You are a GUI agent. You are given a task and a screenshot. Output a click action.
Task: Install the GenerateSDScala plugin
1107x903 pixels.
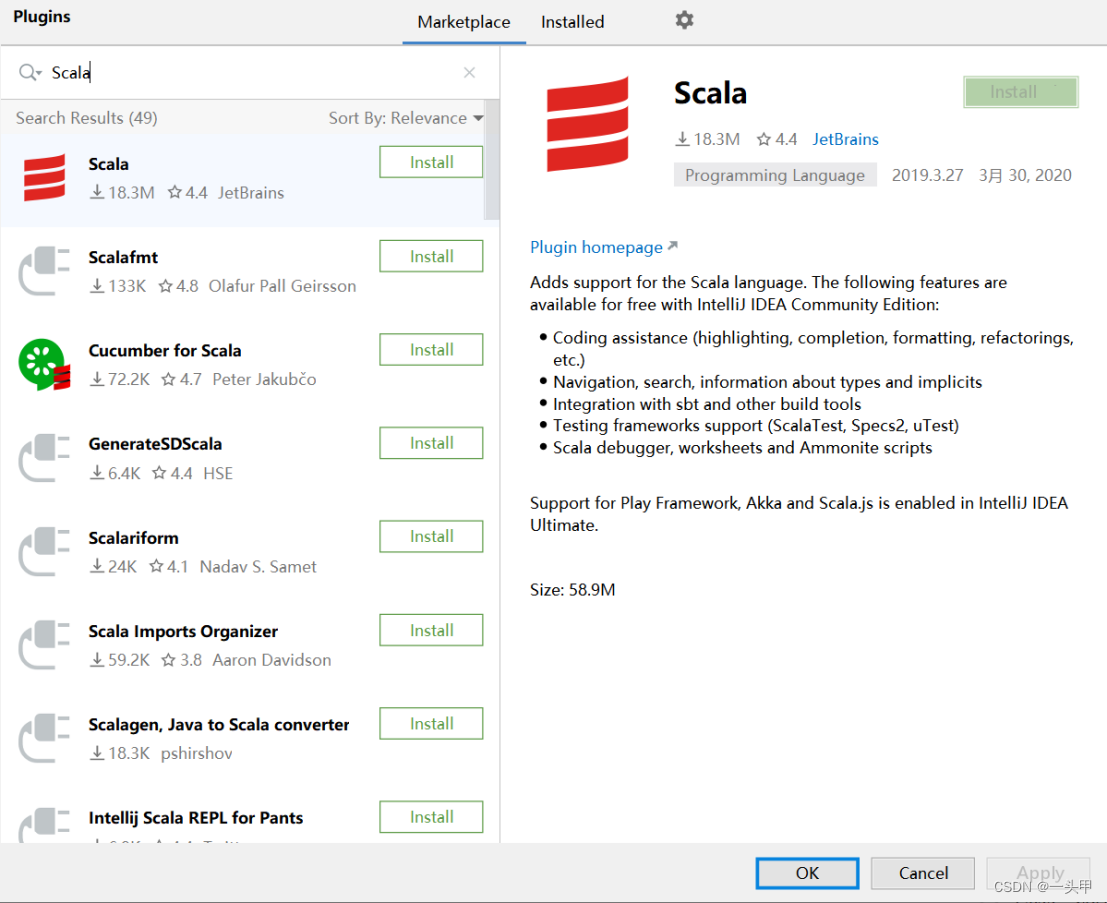(431, 443)
